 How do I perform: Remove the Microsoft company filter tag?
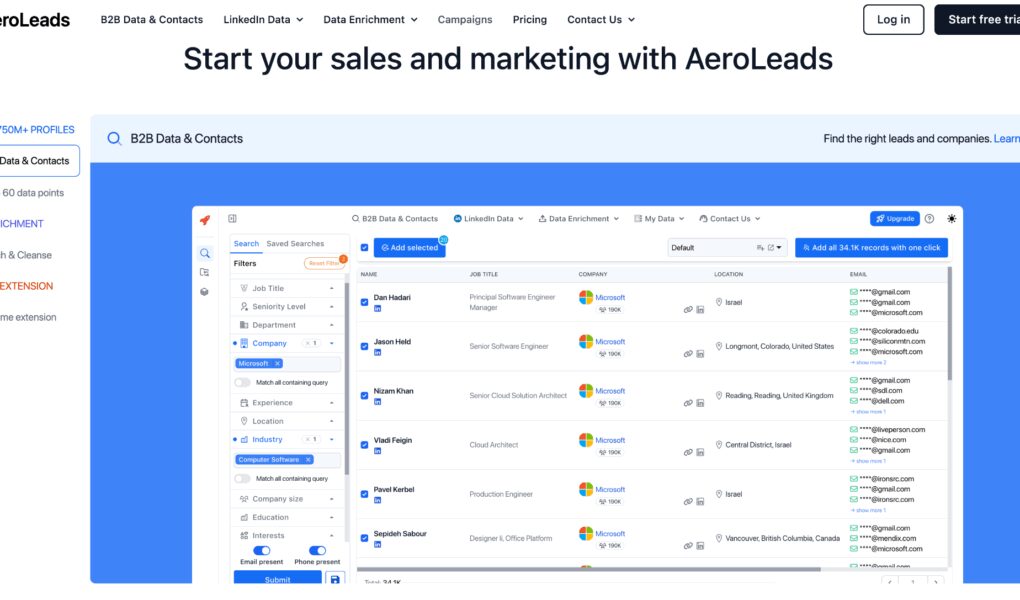(x=278, y=364)
